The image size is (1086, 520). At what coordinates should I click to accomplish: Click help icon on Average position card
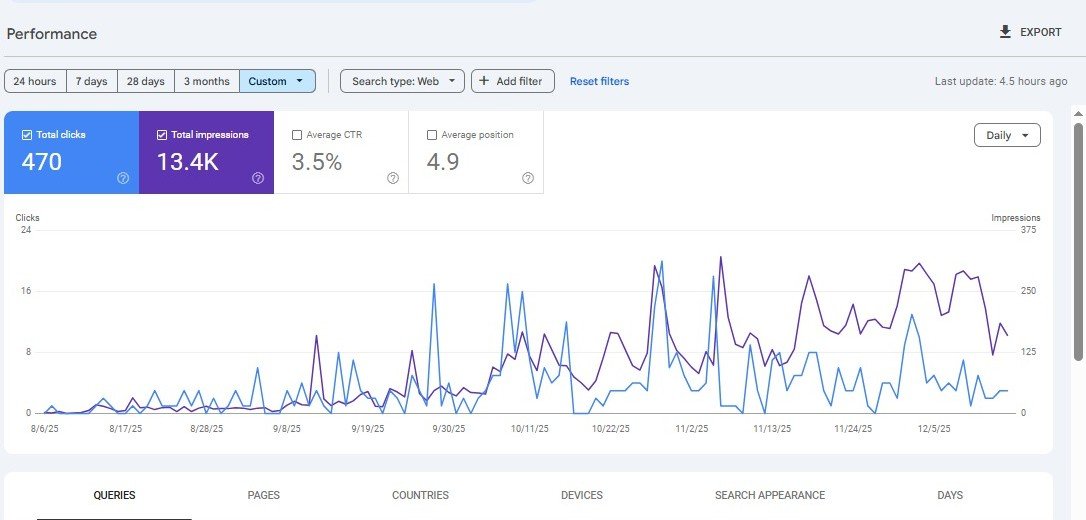coord(528,178)
